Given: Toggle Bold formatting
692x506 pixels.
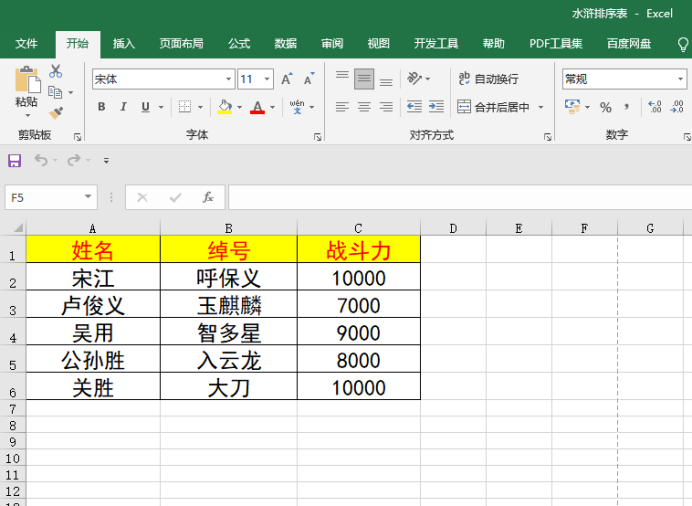Looking at the screenshot, I should [102, 107].
